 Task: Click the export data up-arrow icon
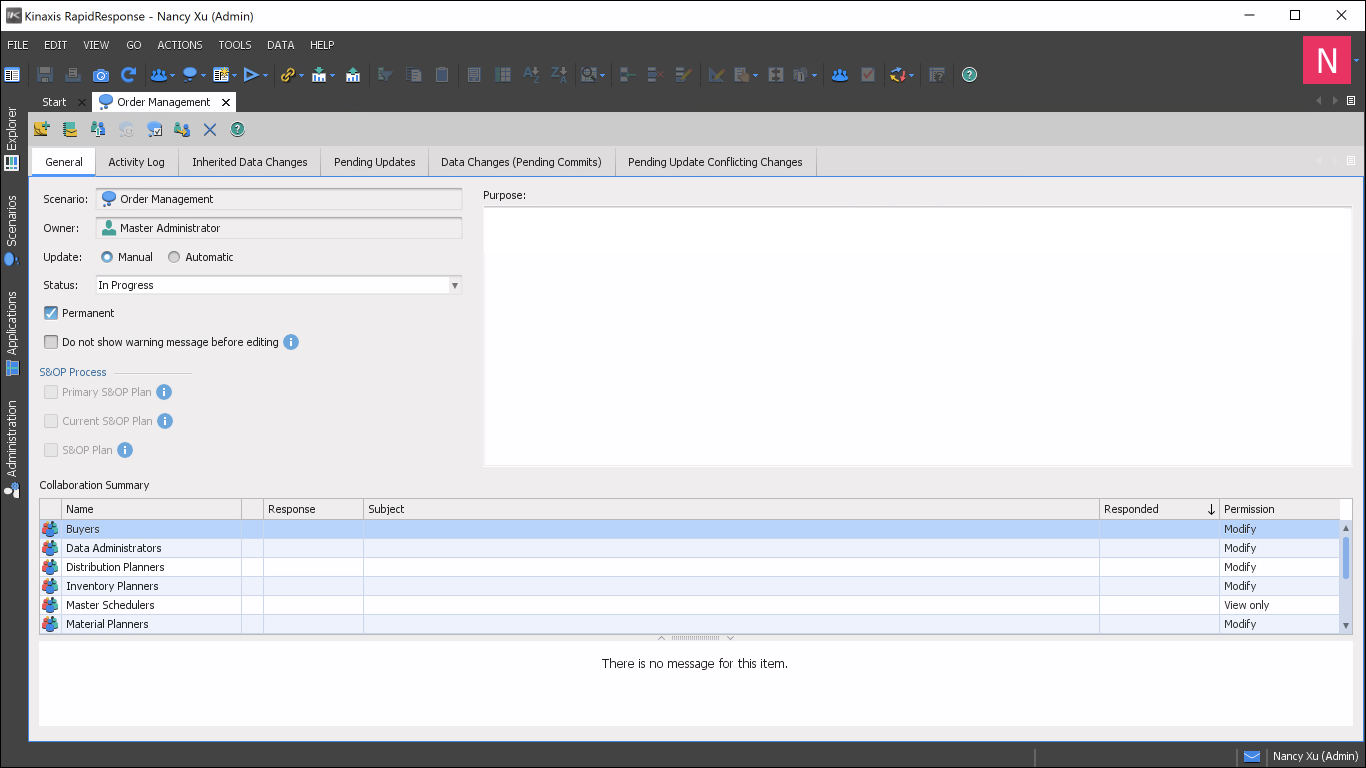pyautogui.click(x=353, y=75)
